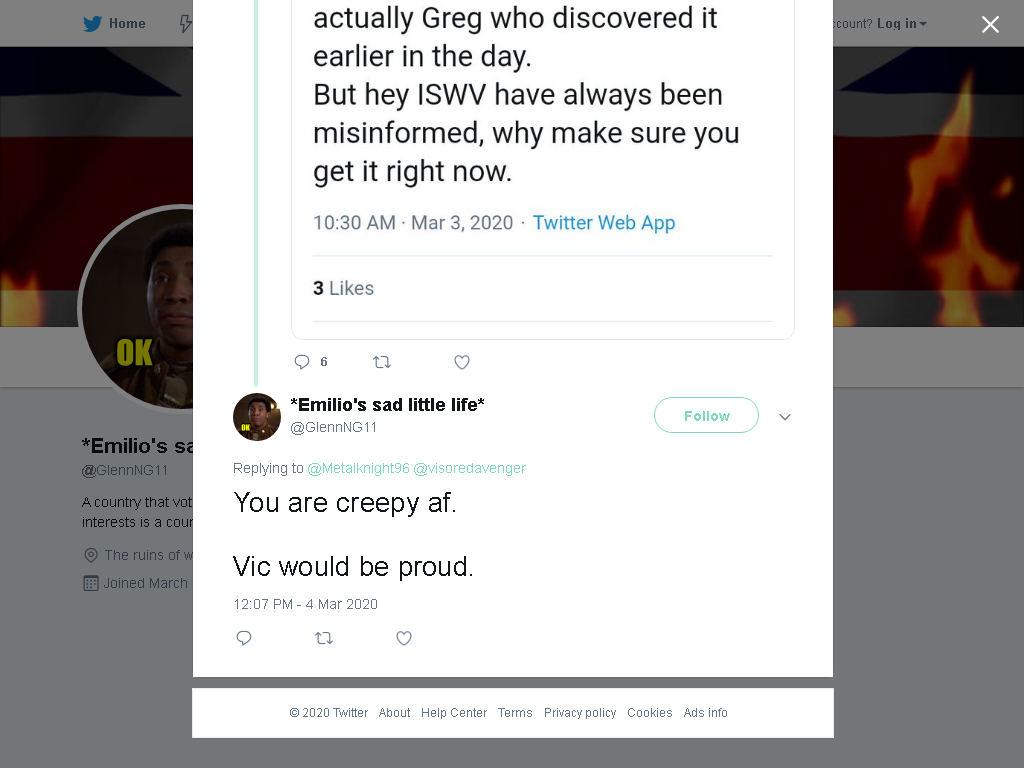Screen dimensions: 1024x768
Task: Open @Metalknight96 profile mention
Action: (x=359, y=468)
